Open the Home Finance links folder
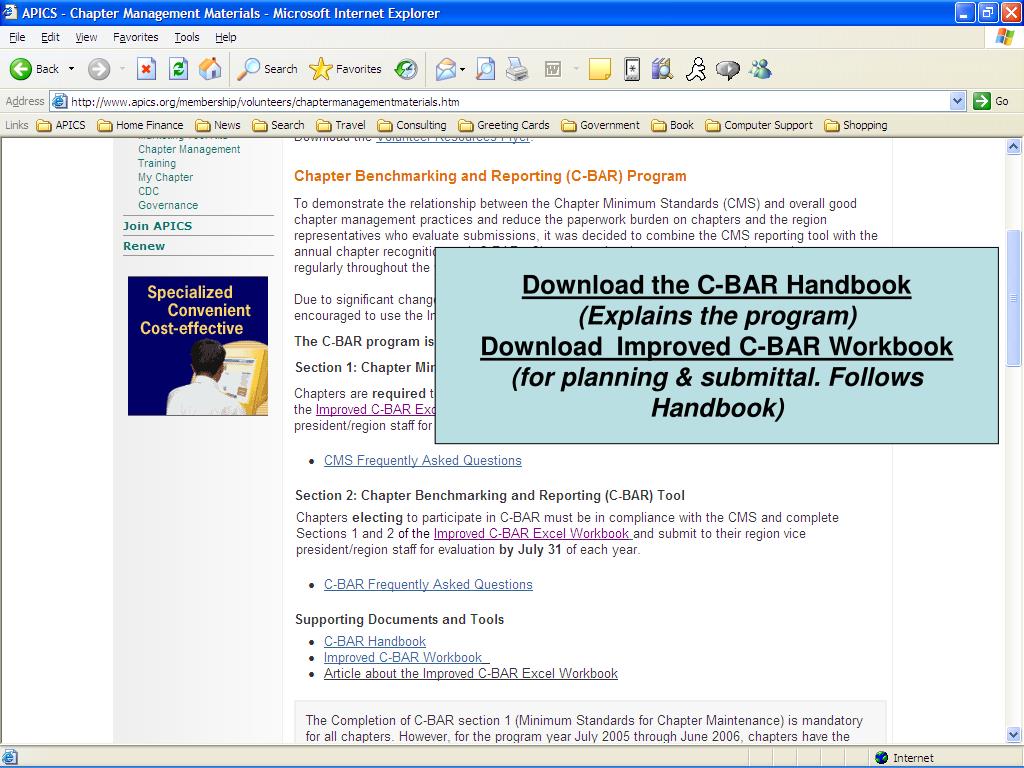Screen dimensions: 1024x768 point(140,125)
